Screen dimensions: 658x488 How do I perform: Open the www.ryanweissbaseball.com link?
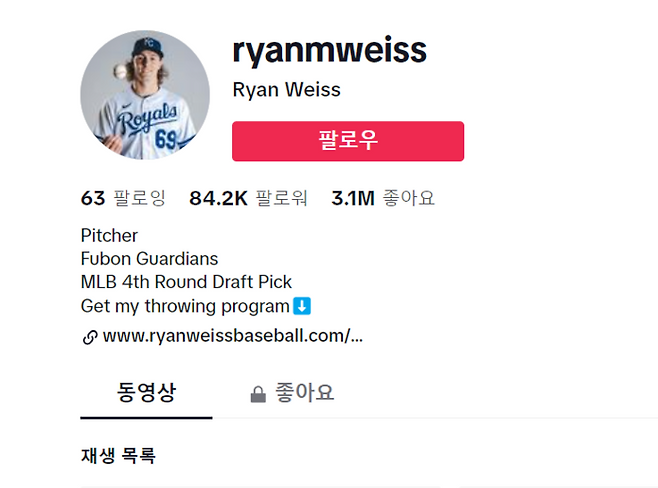pos(232,336)
